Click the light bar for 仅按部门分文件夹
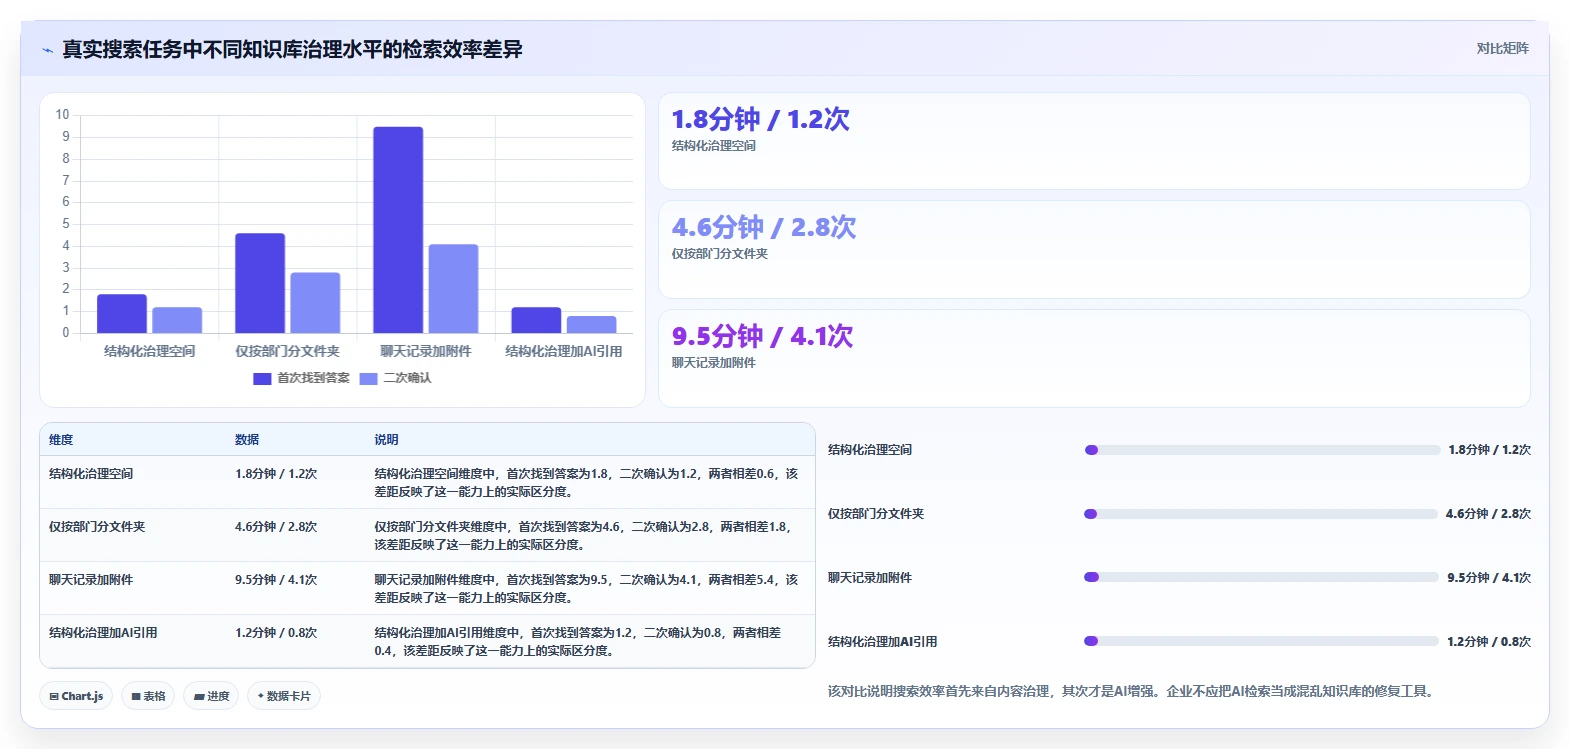This screenshot has height=749, width=1570. [x=315, y=303]
